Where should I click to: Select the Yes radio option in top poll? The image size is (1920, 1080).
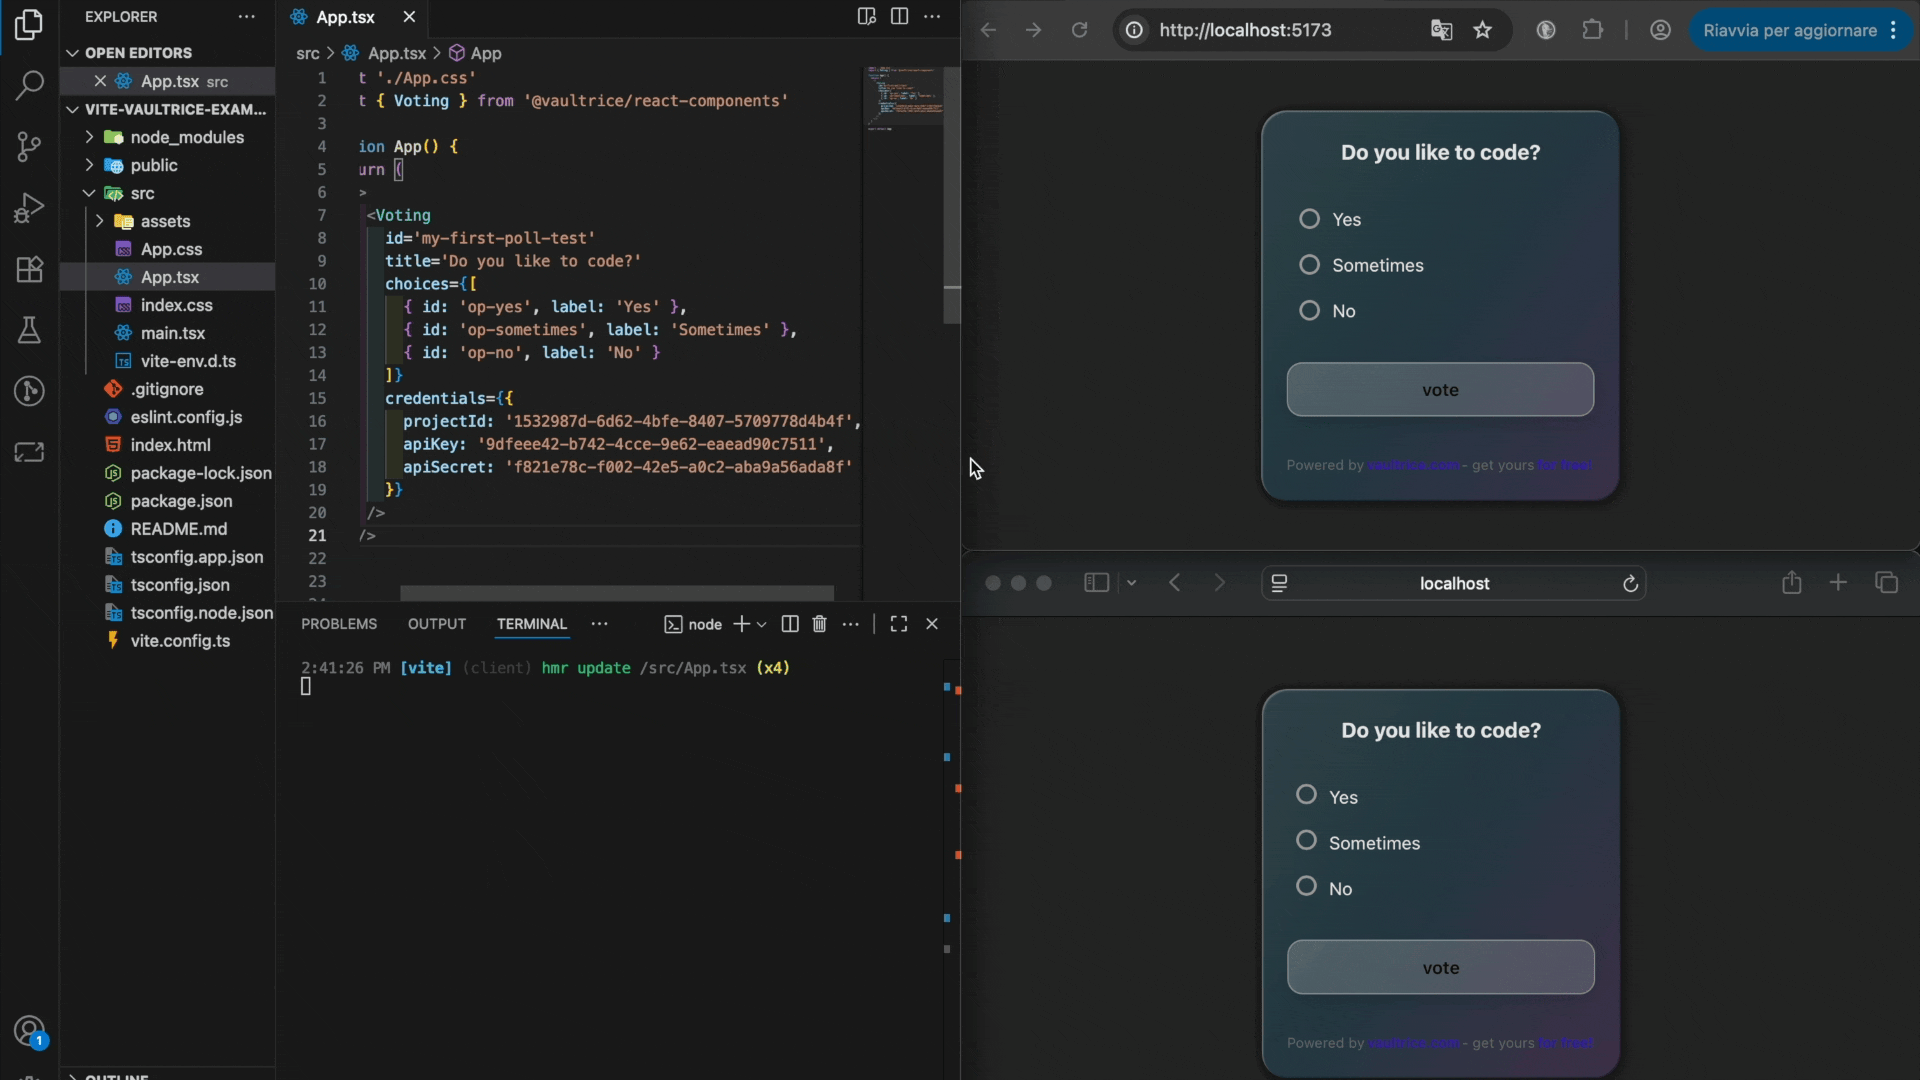pyautogui.click(x=1309, y=219)
